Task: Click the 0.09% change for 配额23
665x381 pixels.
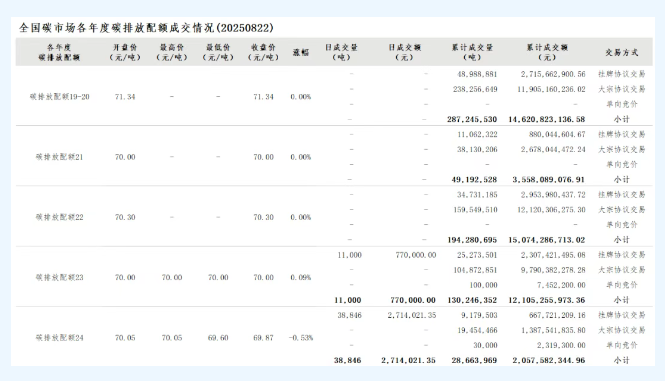Action: point(301,277)
